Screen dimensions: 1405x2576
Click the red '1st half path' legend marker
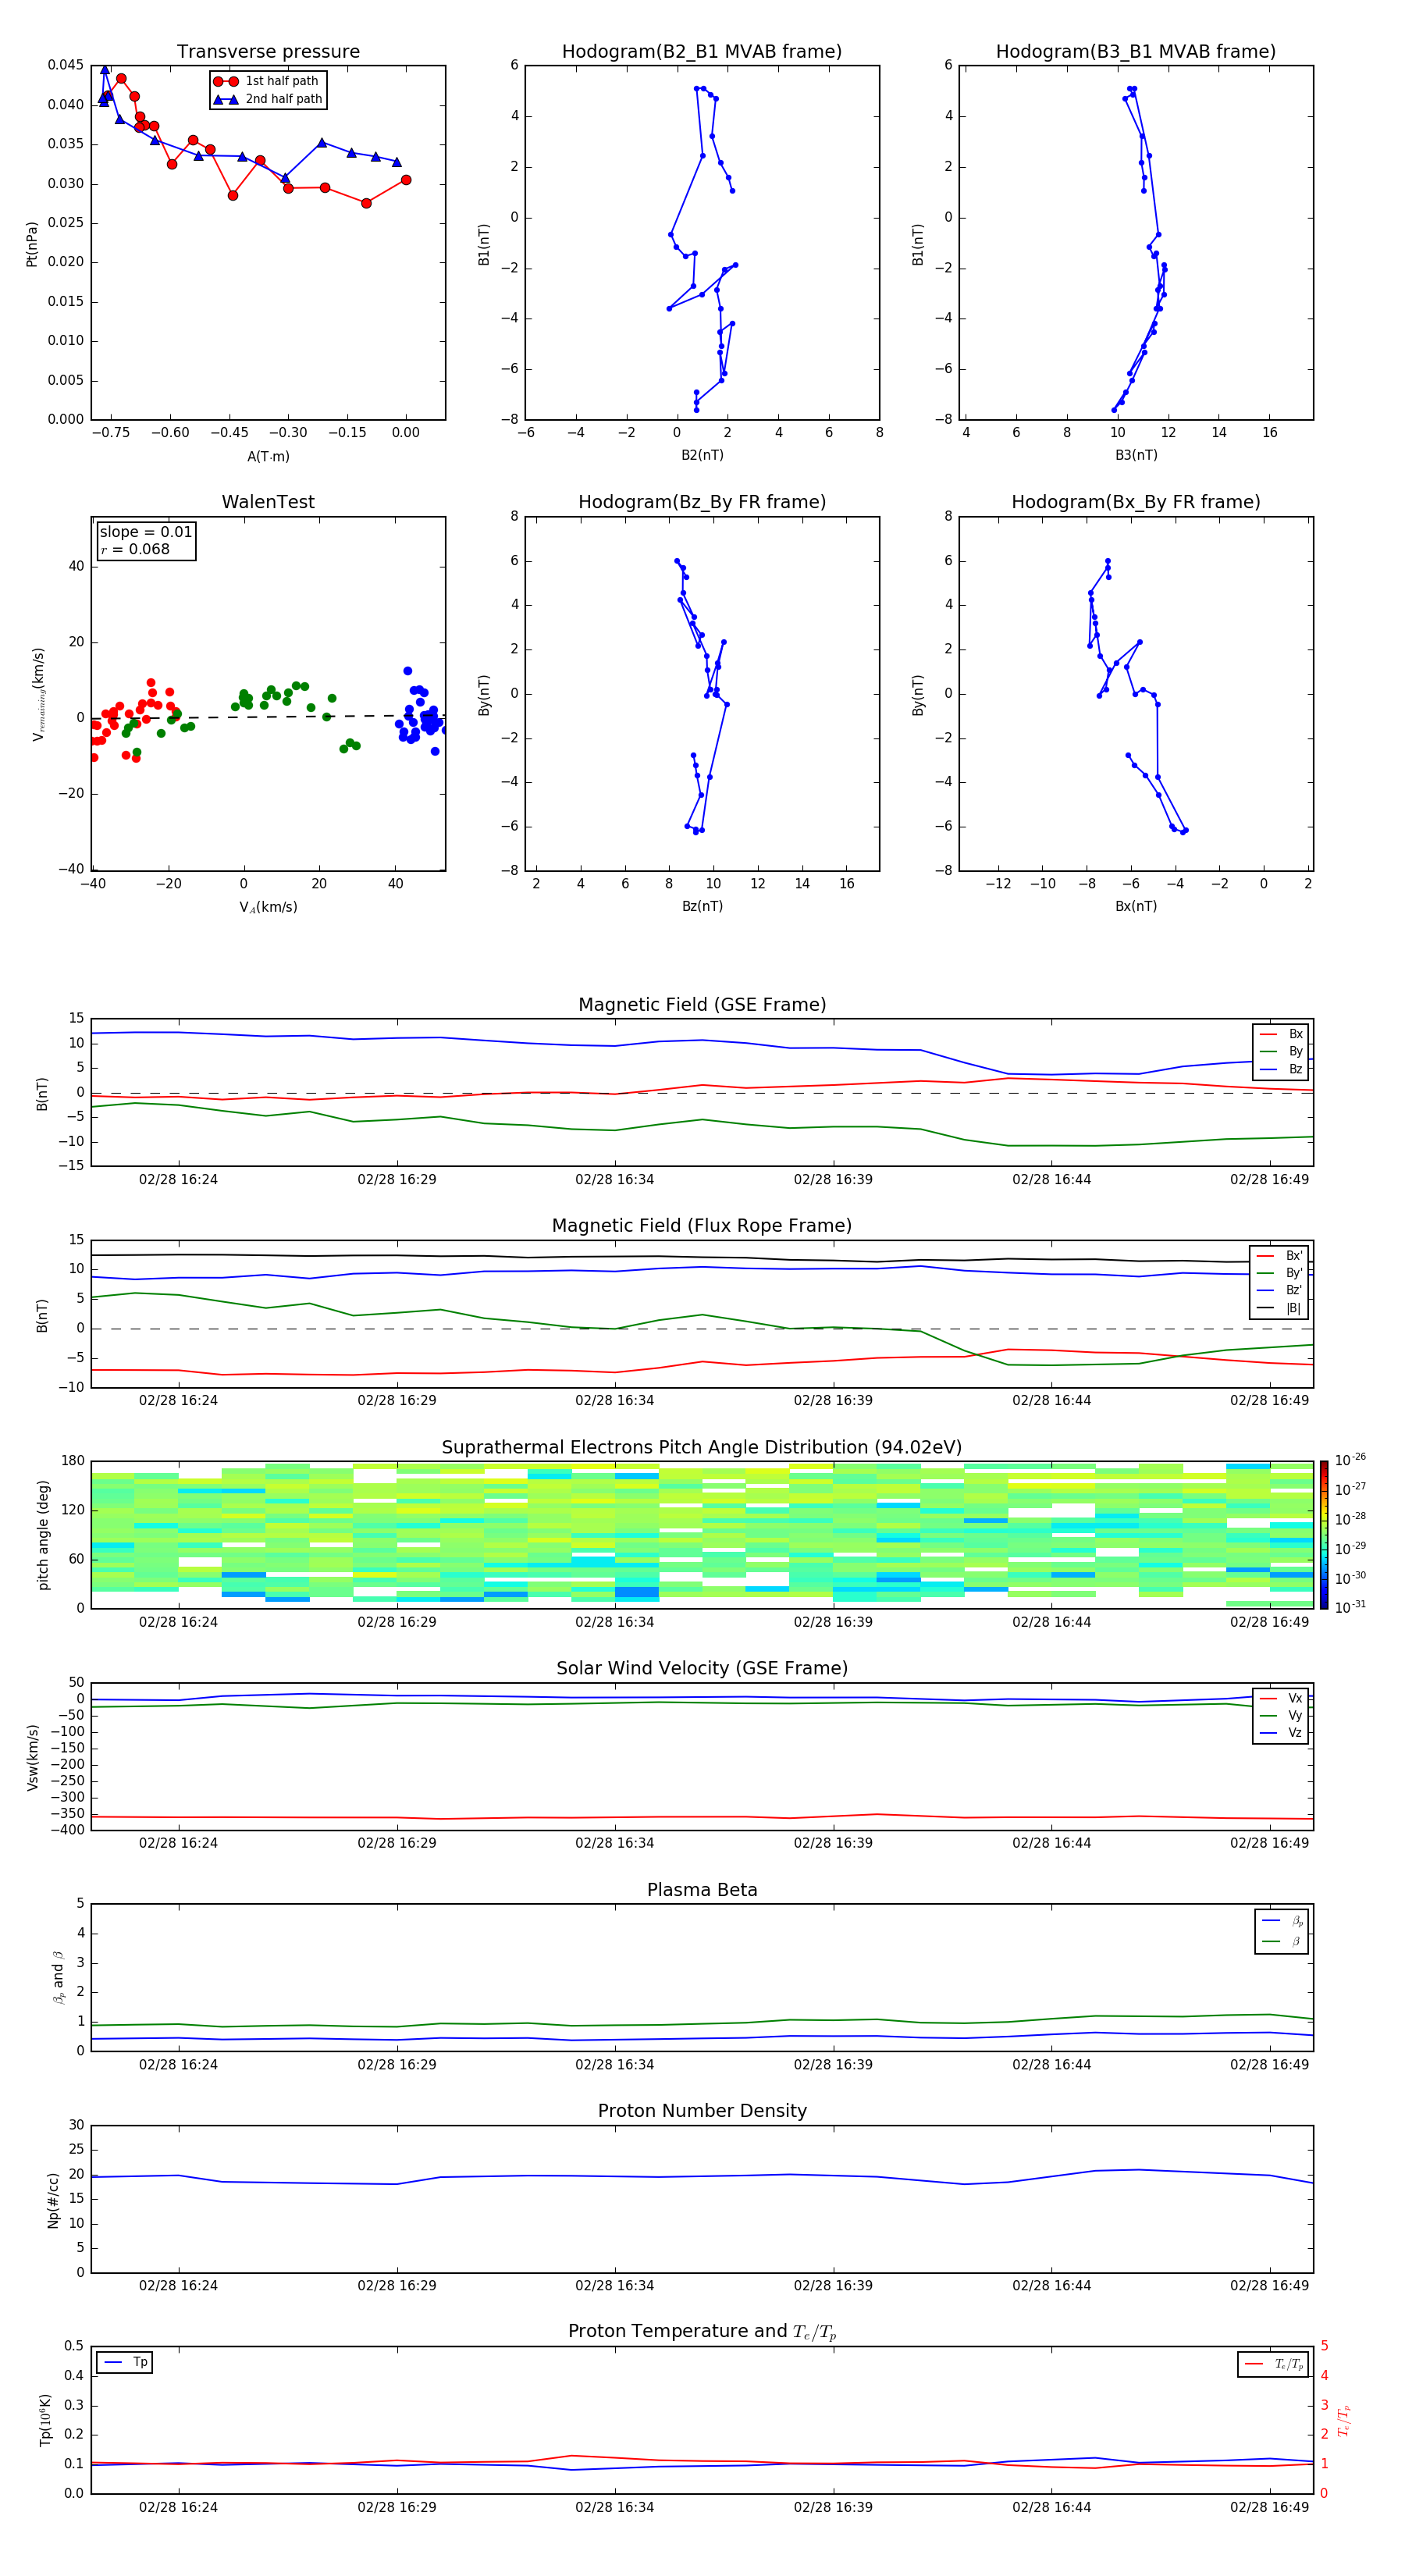(226, 81)
